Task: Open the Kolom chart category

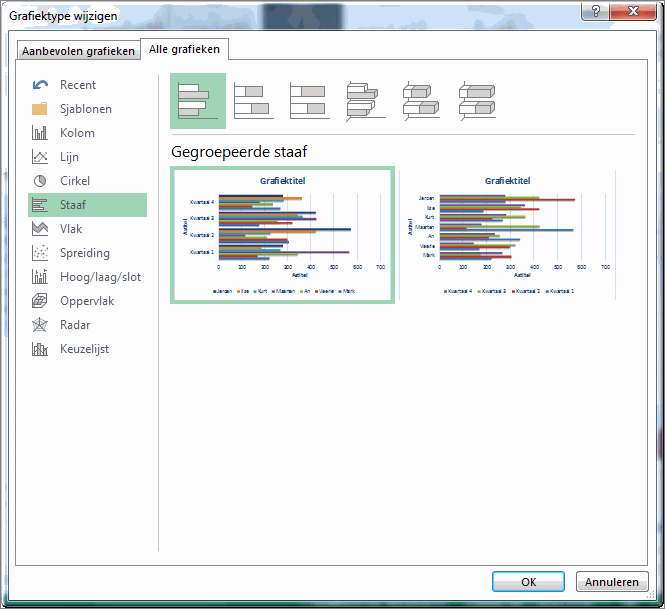Action: click(x=77, y=133)
